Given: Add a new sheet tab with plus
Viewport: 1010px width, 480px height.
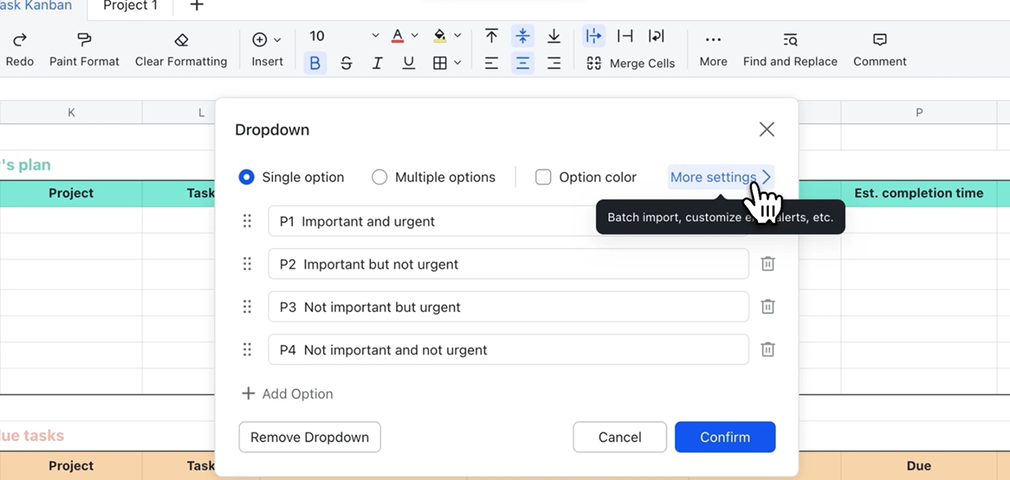Looking at the screenshot, I should click(x=197, y=6).
